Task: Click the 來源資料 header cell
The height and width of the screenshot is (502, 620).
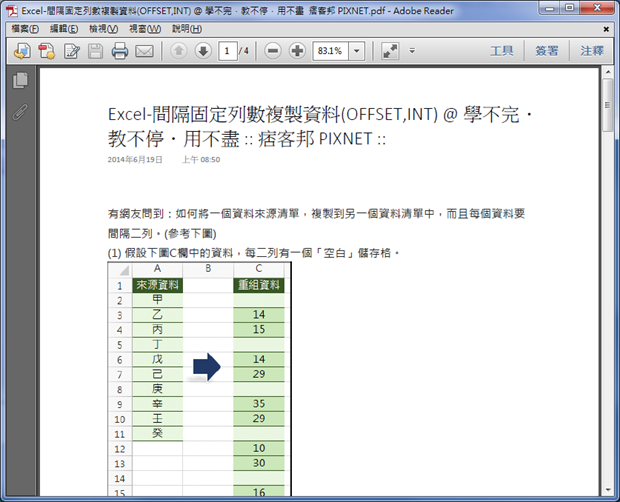Action: (x=157, y=285)
